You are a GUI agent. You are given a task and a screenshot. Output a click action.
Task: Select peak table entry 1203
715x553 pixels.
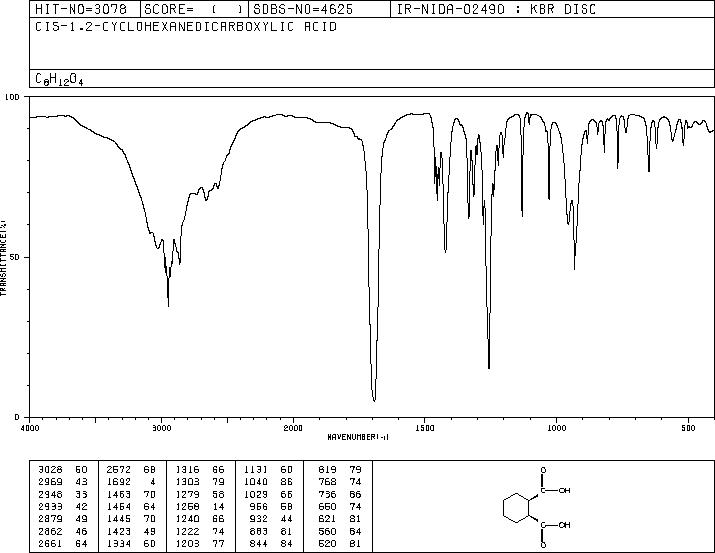[x=187, y=543]
